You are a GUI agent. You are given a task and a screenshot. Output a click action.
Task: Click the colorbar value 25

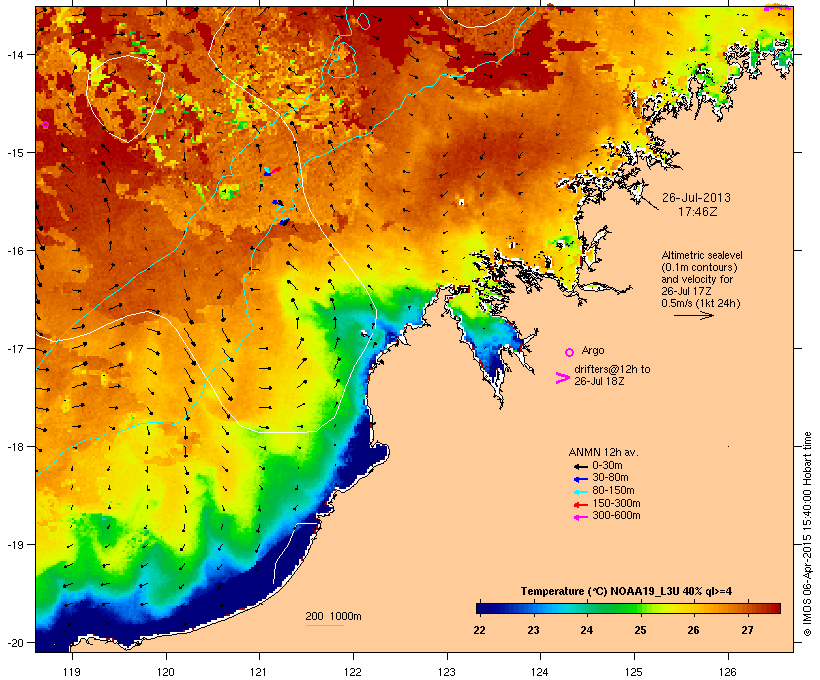click(x=640, y=630)
